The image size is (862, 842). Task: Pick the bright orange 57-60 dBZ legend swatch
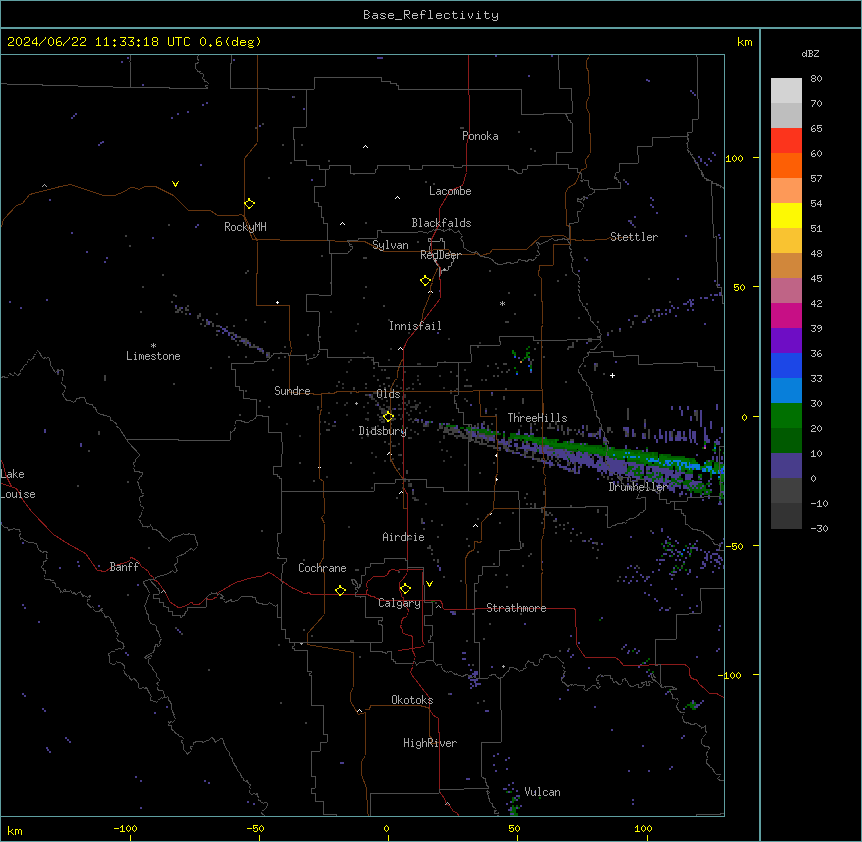click(786, 165)
